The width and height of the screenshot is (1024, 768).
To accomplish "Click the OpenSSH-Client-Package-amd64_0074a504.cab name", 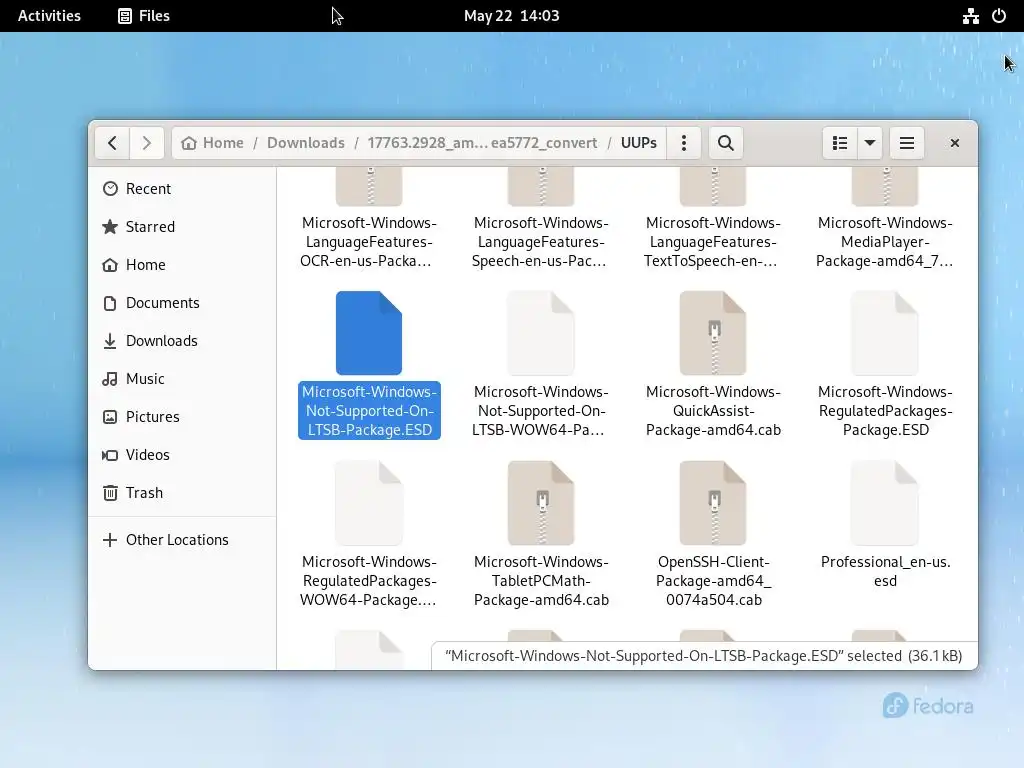I will (713, 581).
